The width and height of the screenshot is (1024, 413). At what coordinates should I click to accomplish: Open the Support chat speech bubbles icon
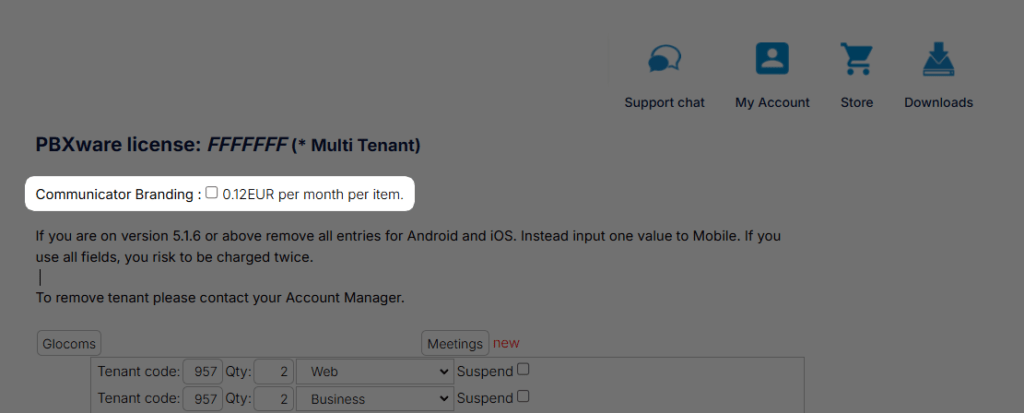click(x=665, y=59)
